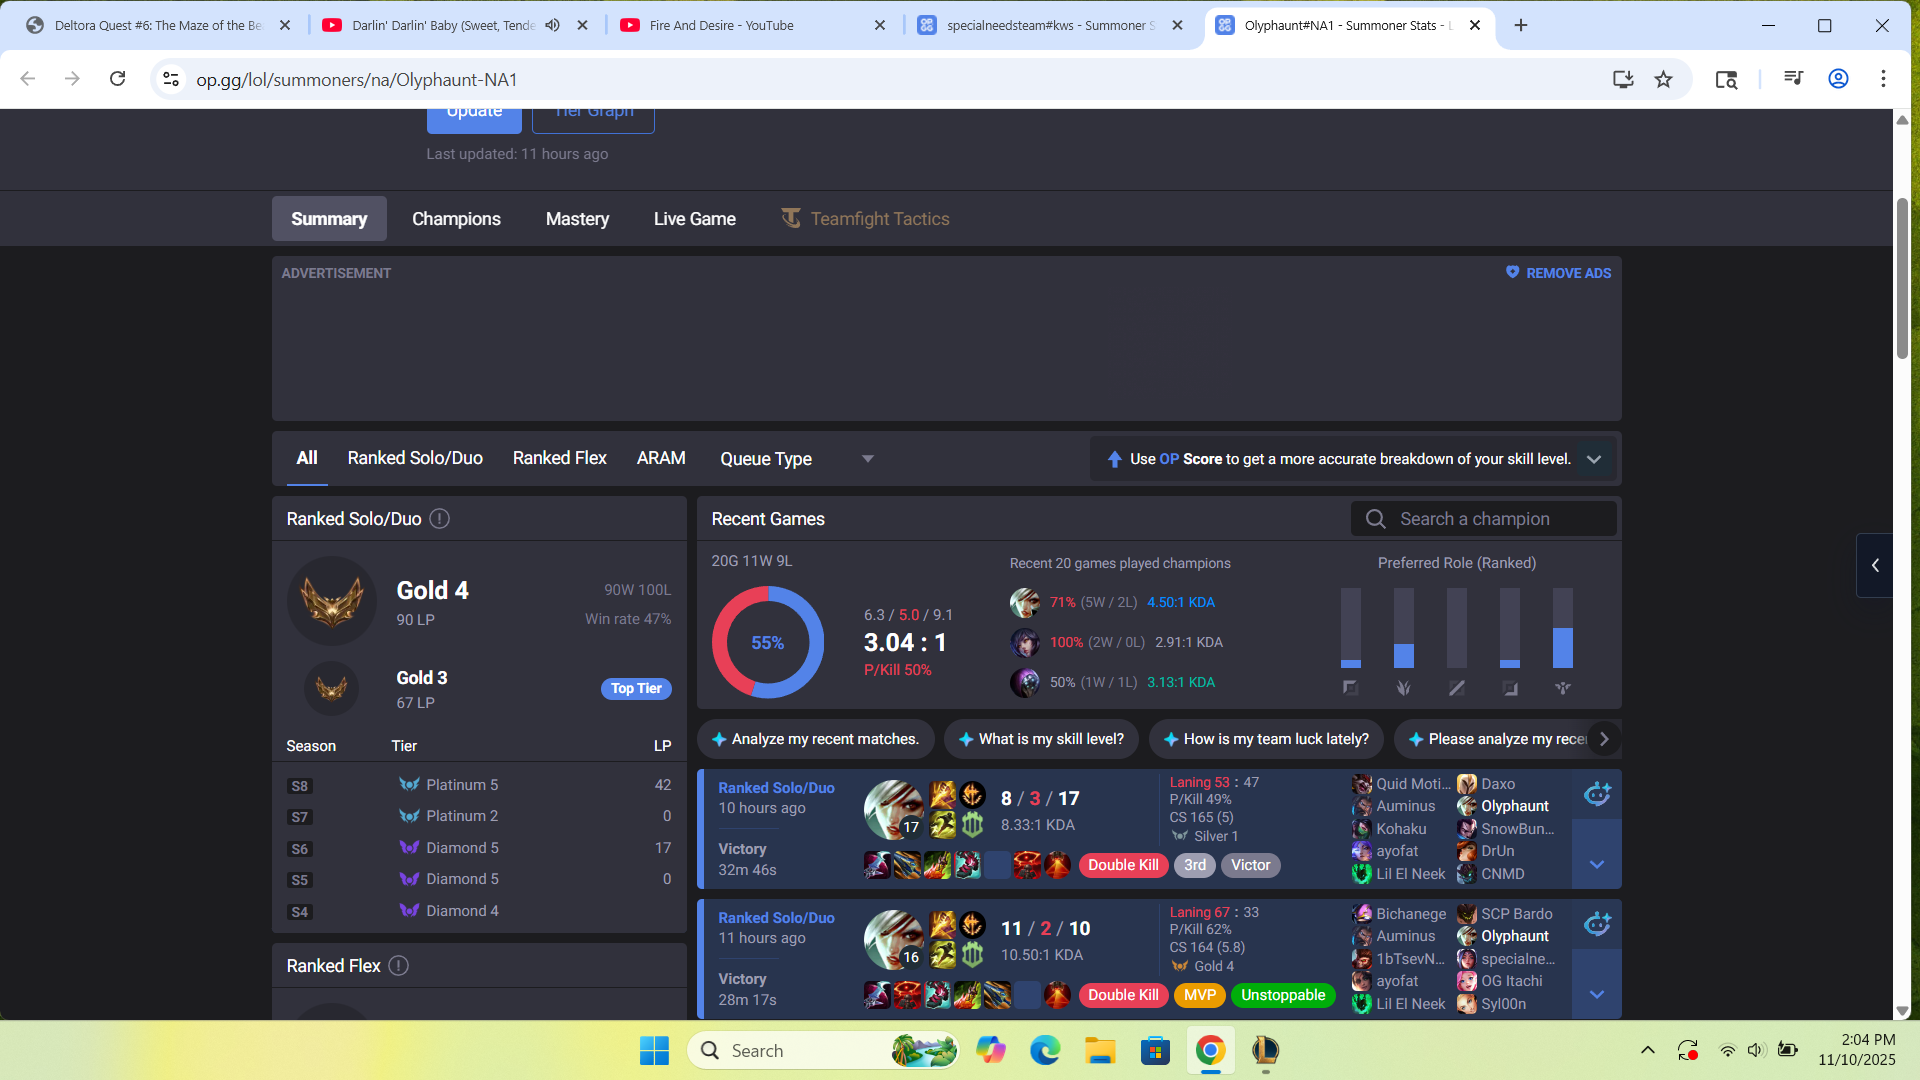Click the Search a champion field

(1484, 519)
